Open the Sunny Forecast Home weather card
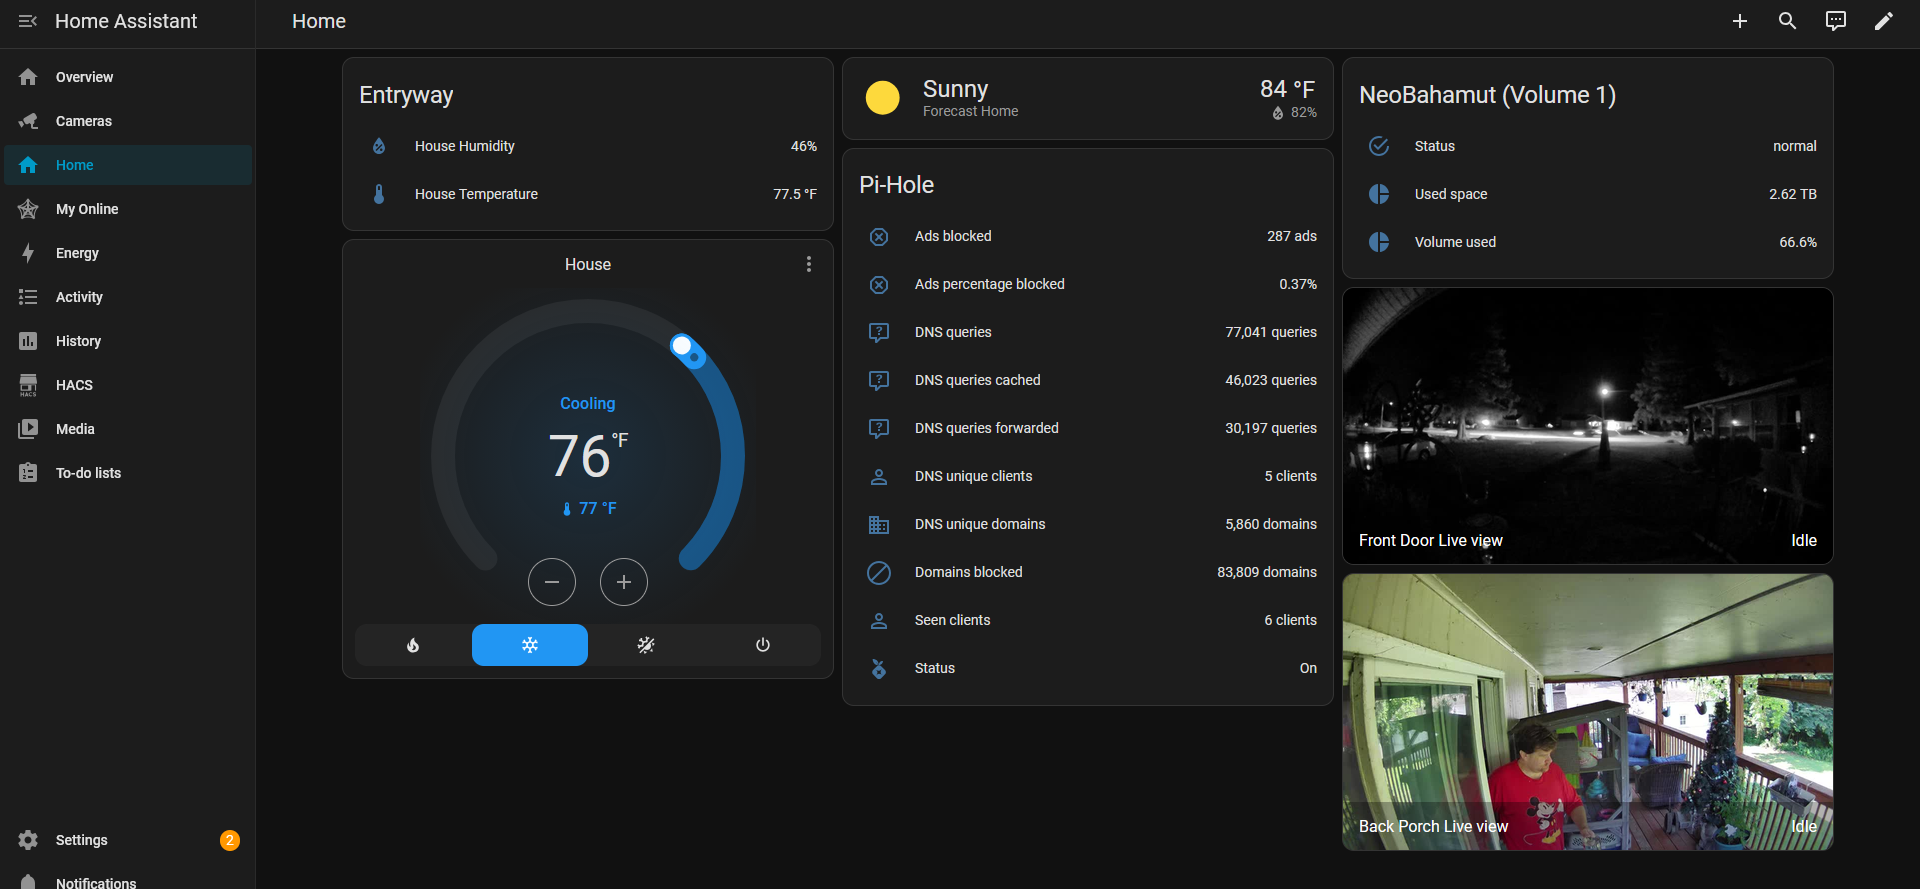The image size is (1920, 889). [1088, 99]
